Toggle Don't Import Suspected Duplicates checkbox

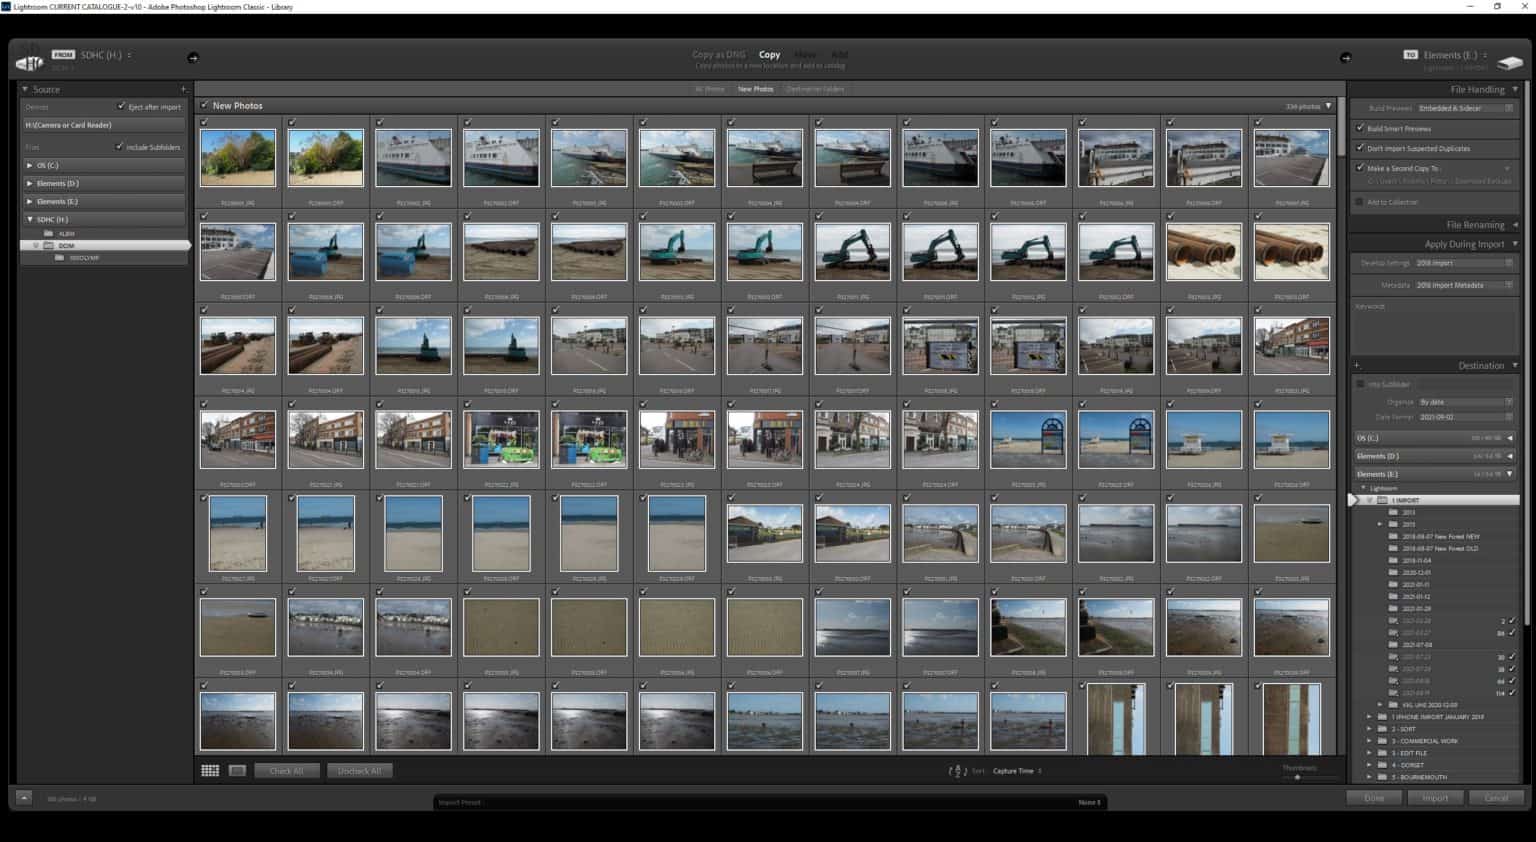(1360, 148)
